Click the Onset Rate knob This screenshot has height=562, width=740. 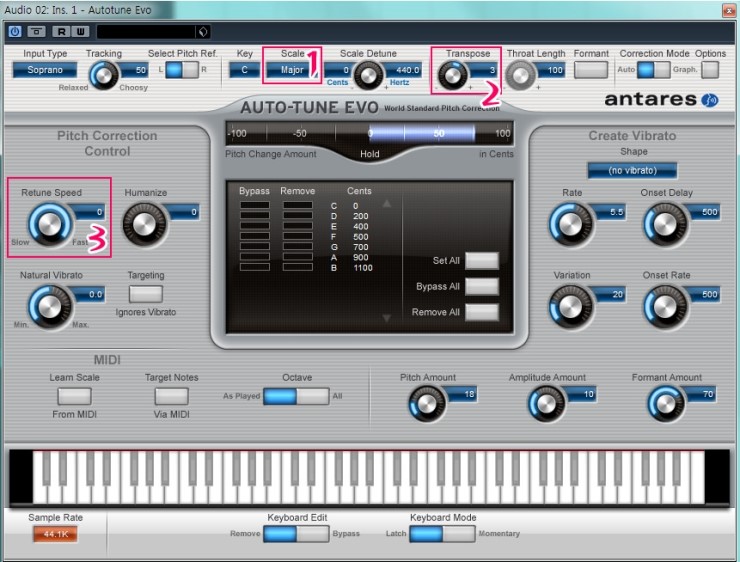(x=665, y=307)
